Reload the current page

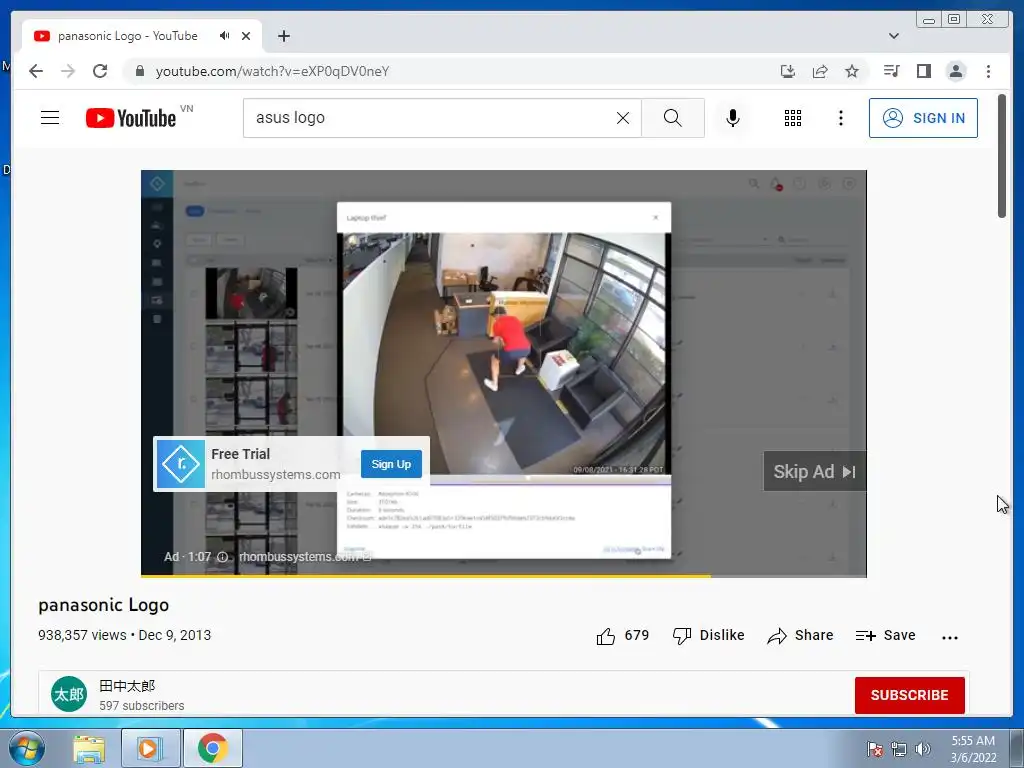pos(100,71)
